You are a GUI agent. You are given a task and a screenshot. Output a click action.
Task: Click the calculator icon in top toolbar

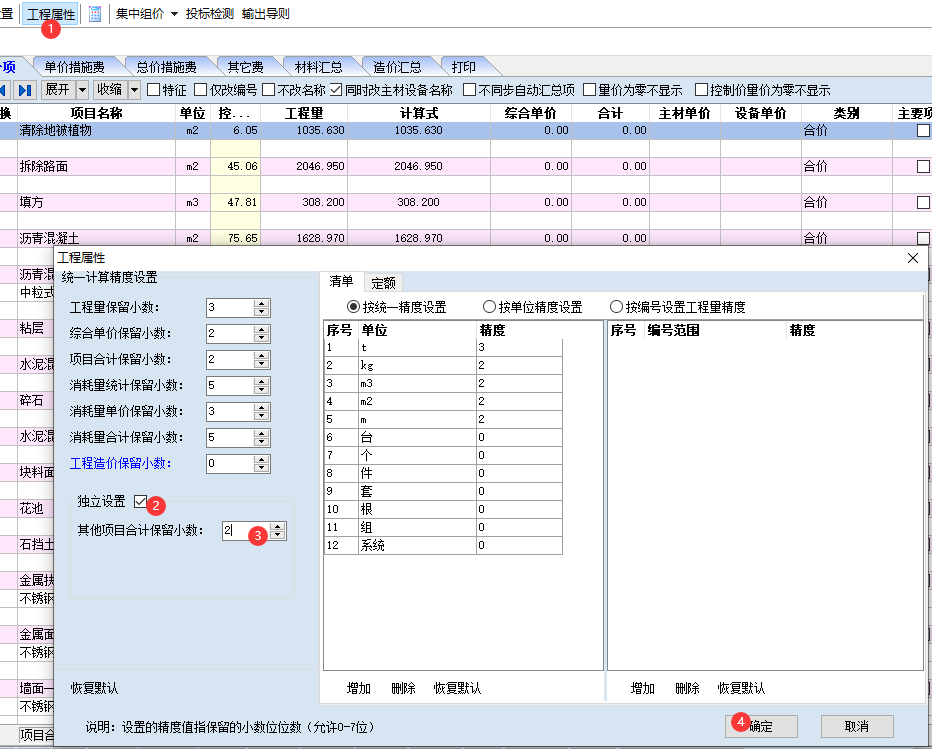(95, 14)
